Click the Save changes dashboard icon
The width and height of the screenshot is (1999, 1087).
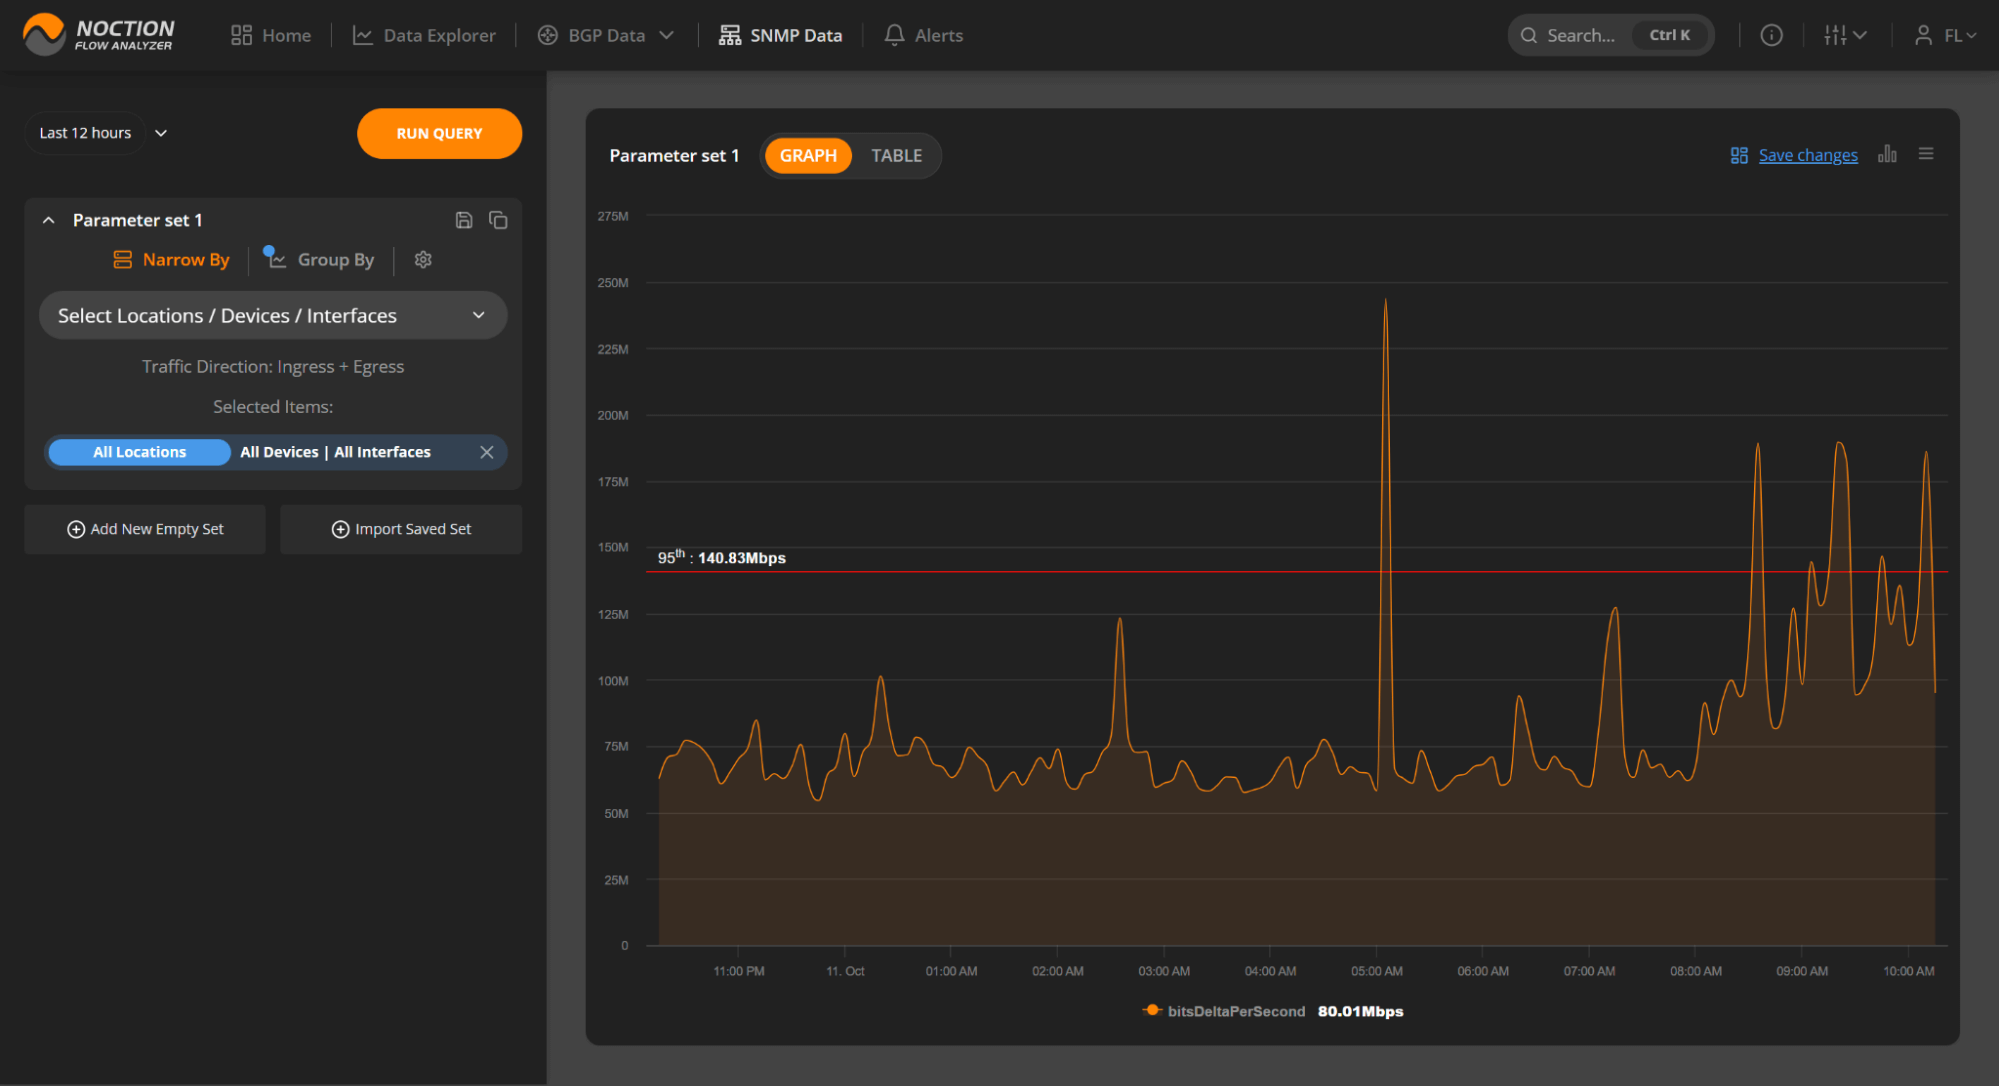[1739, 155]
